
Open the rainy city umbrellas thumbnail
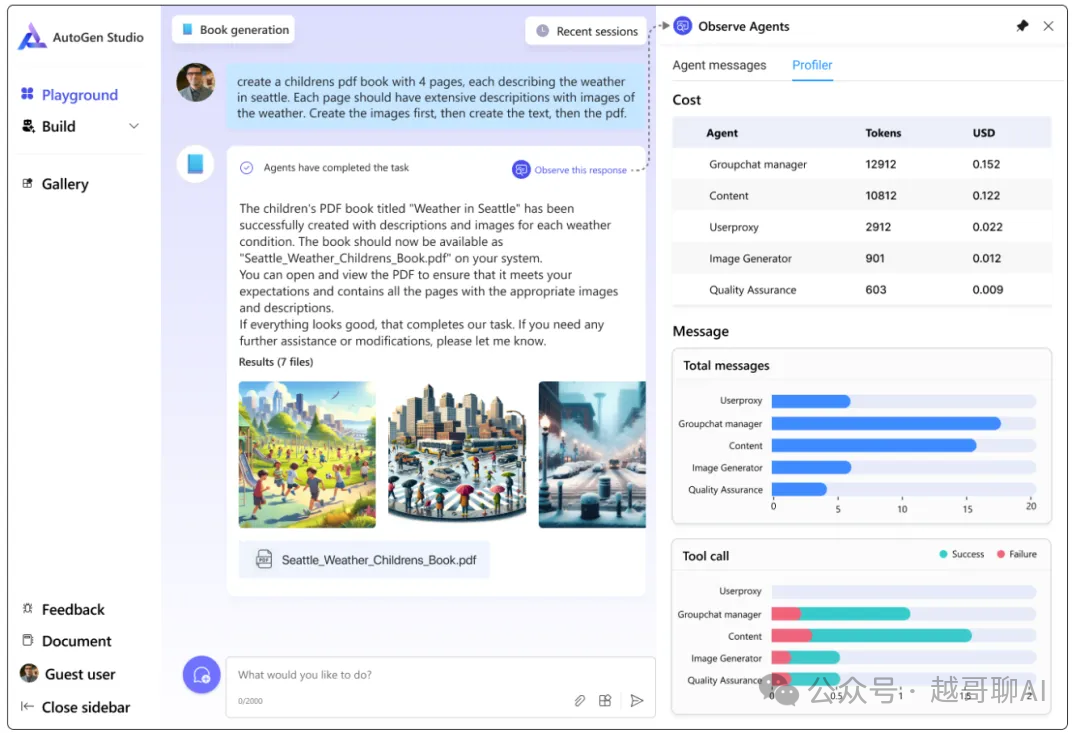(x=457, y=455)
